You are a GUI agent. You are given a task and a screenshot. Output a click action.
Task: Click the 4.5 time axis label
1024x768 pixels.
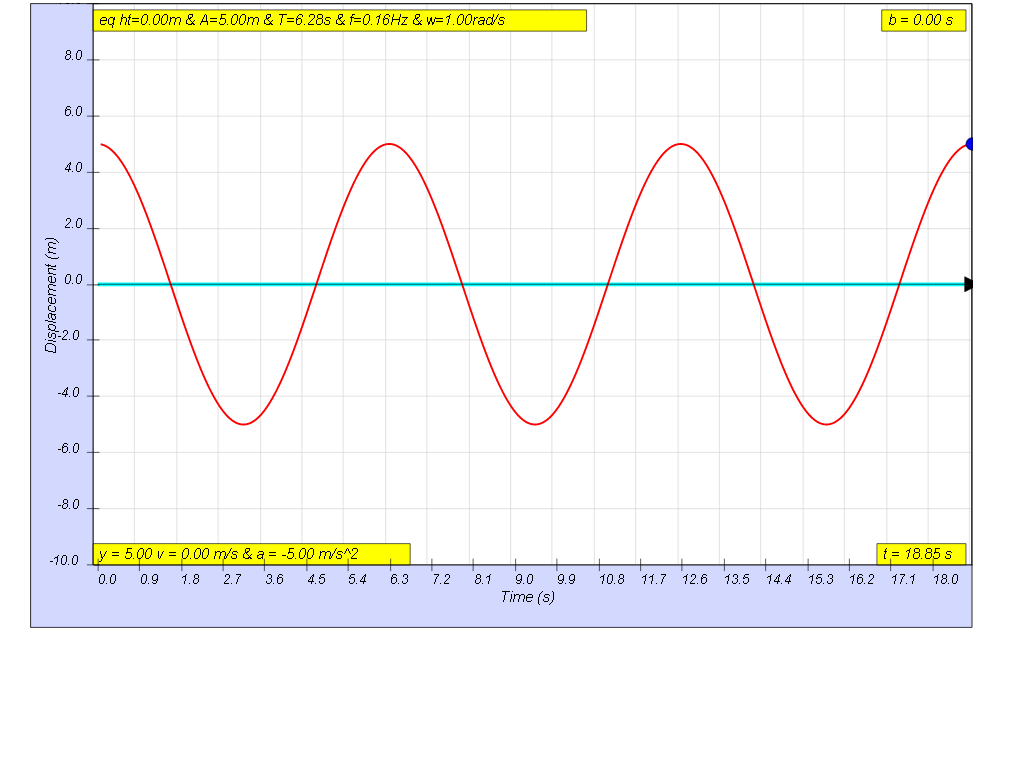[x=316, y=579]
